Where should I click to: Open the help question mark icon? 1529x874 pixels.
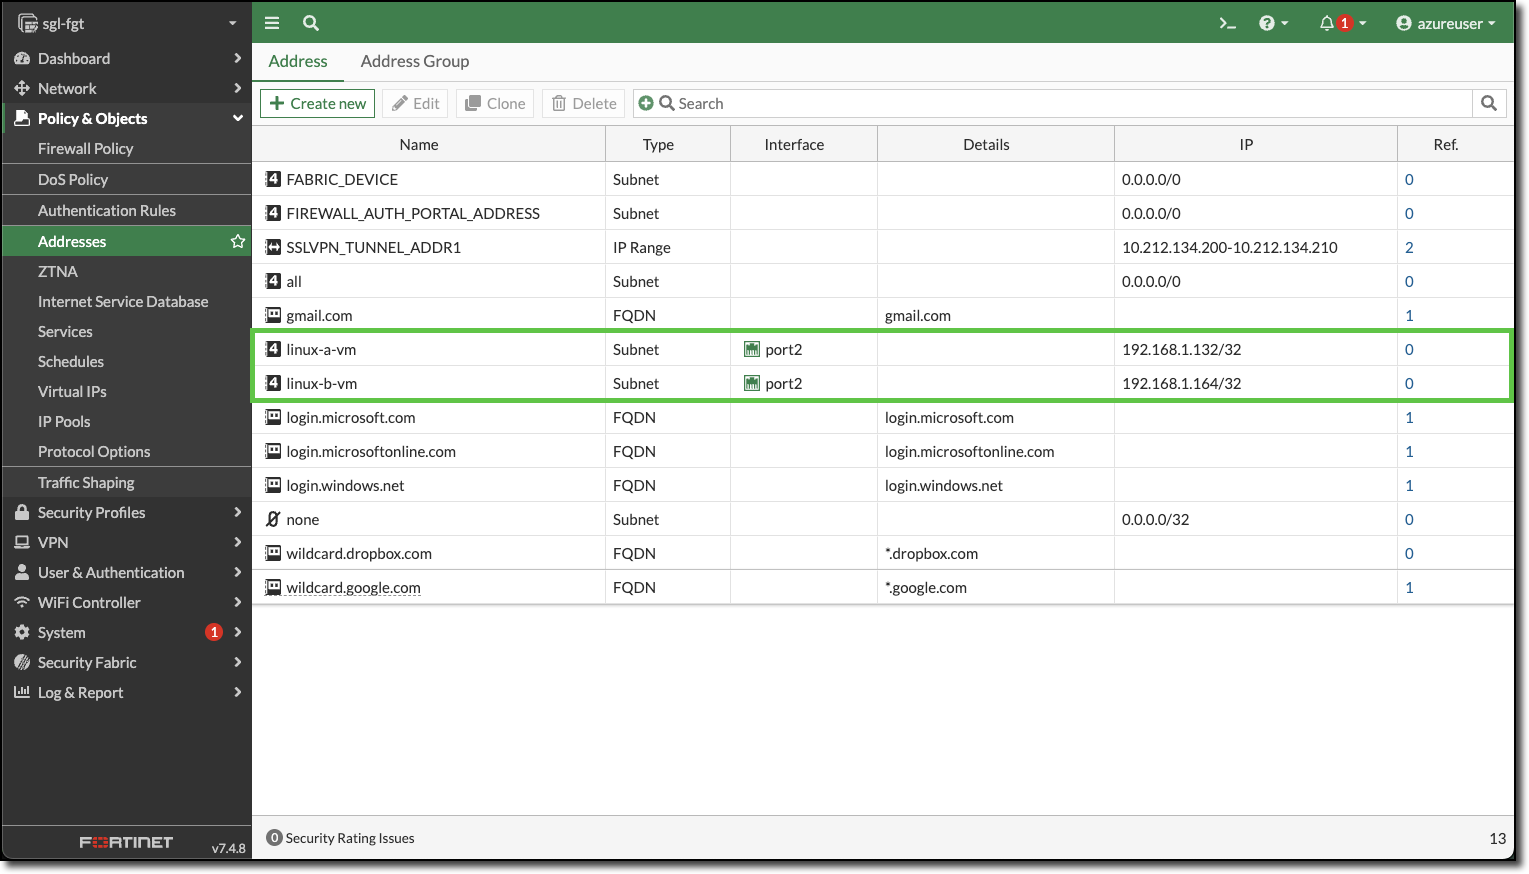point(1267,22)
